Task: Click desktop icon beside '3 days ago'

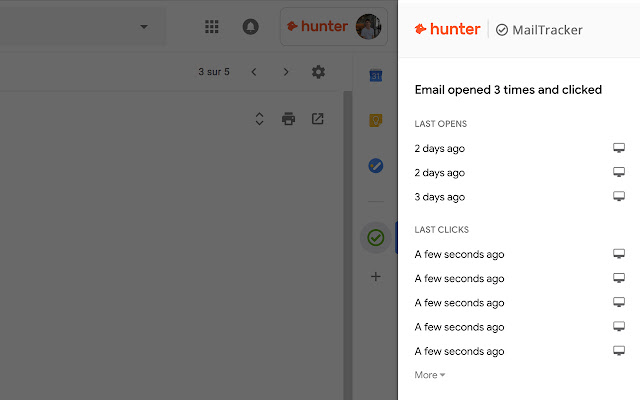Action: point(619,197)
